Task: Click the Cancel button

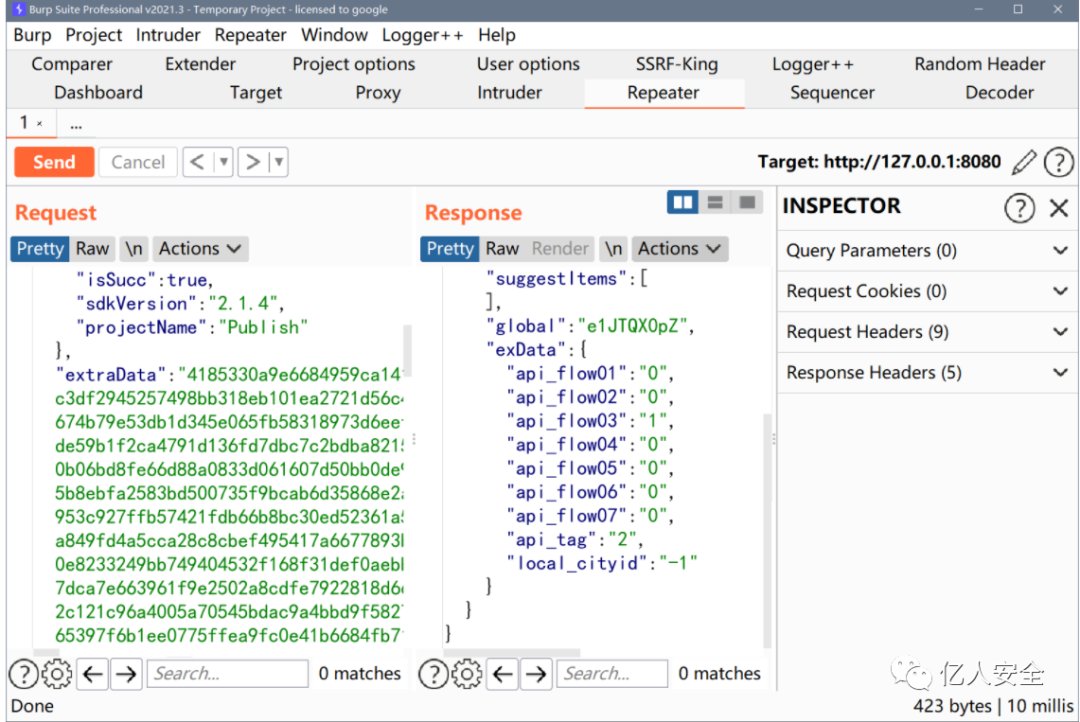Action: pyautogui.click(x=138, y=163)
